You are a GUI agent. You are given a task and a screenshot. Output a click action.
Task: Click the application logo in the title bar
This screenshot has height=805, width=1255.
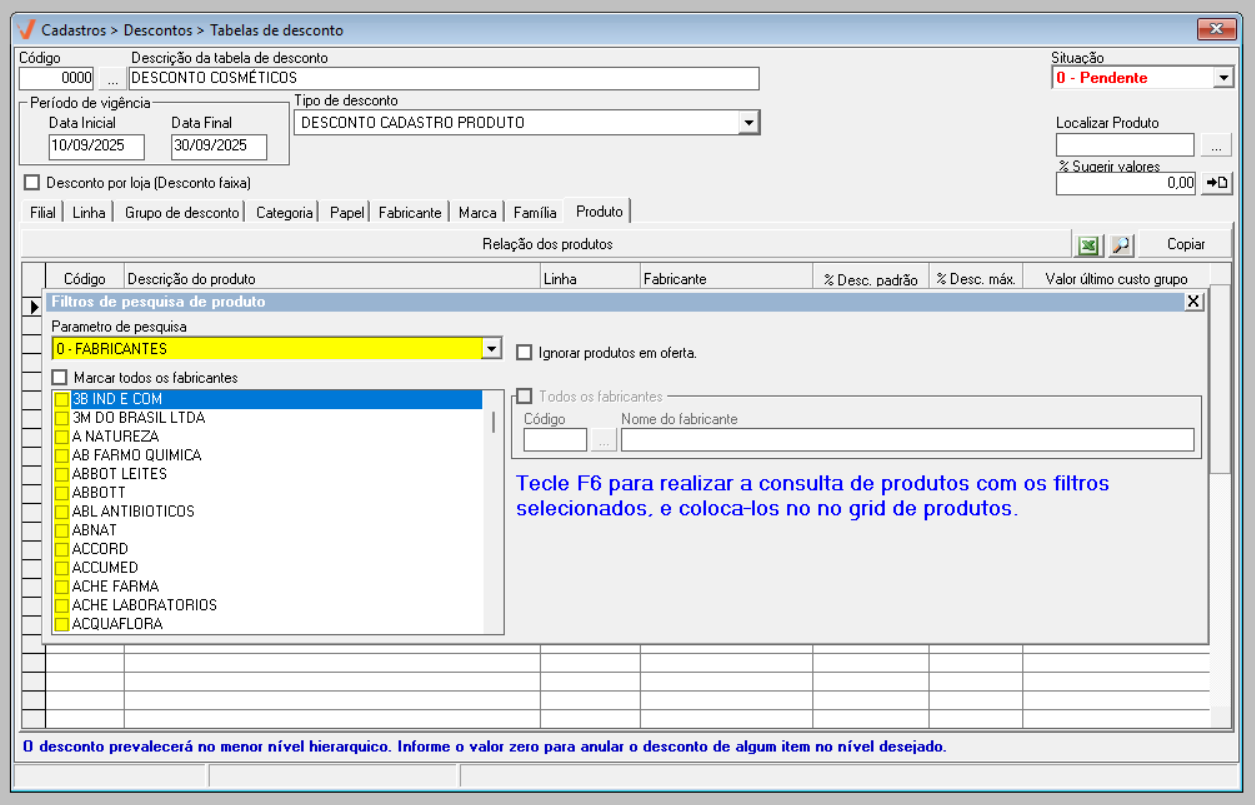pyautogui.click(x=27, y=30)
